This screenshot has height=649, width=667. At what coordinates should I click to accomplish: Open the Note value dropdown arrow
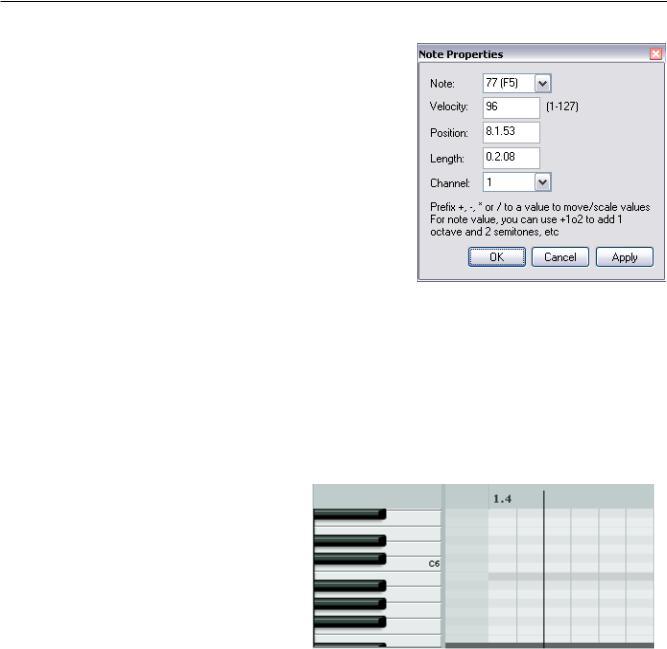(542, 83)
